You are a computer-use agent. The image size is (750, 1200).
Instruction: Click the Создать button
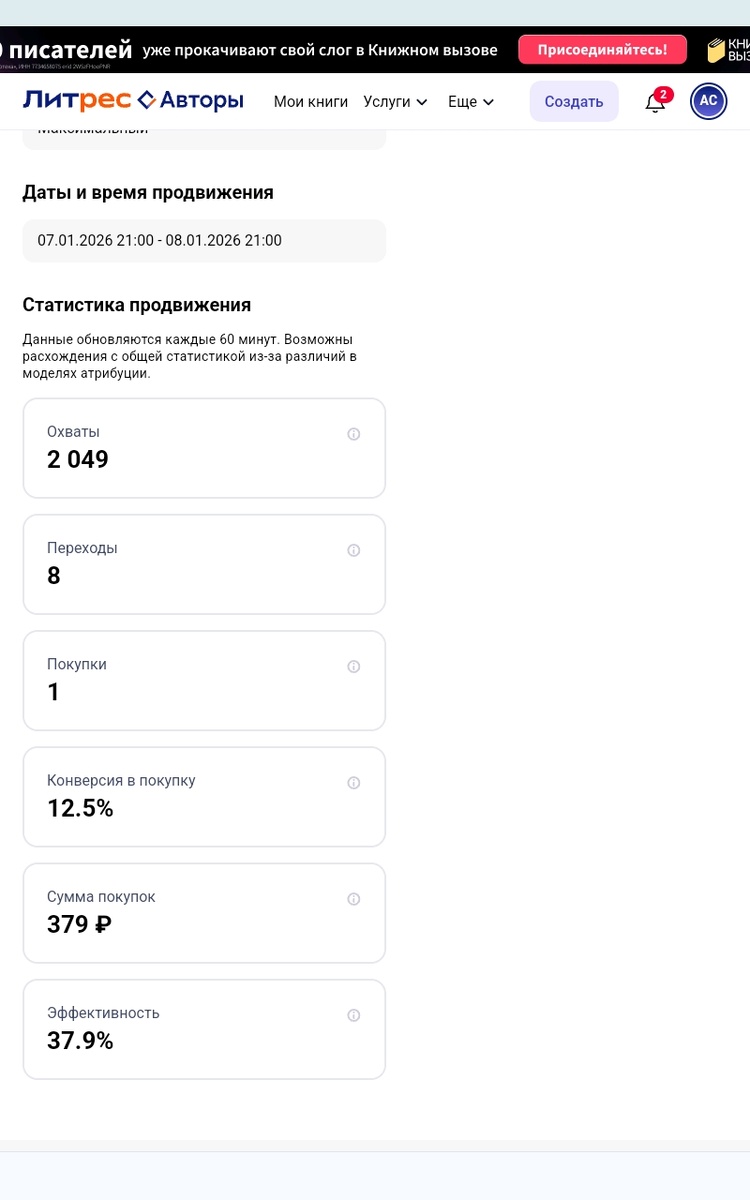(x=574, y=101)
